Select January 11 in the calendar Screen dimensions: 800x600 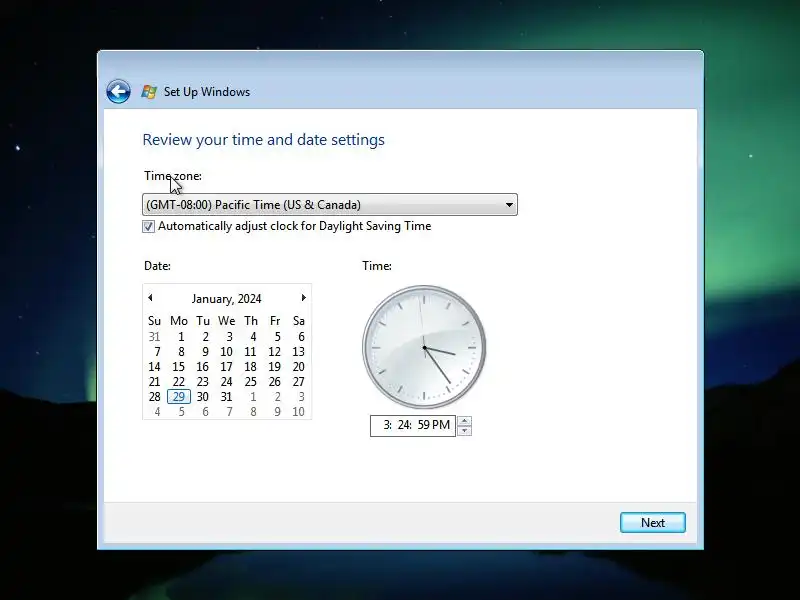[x=250, y=352]
